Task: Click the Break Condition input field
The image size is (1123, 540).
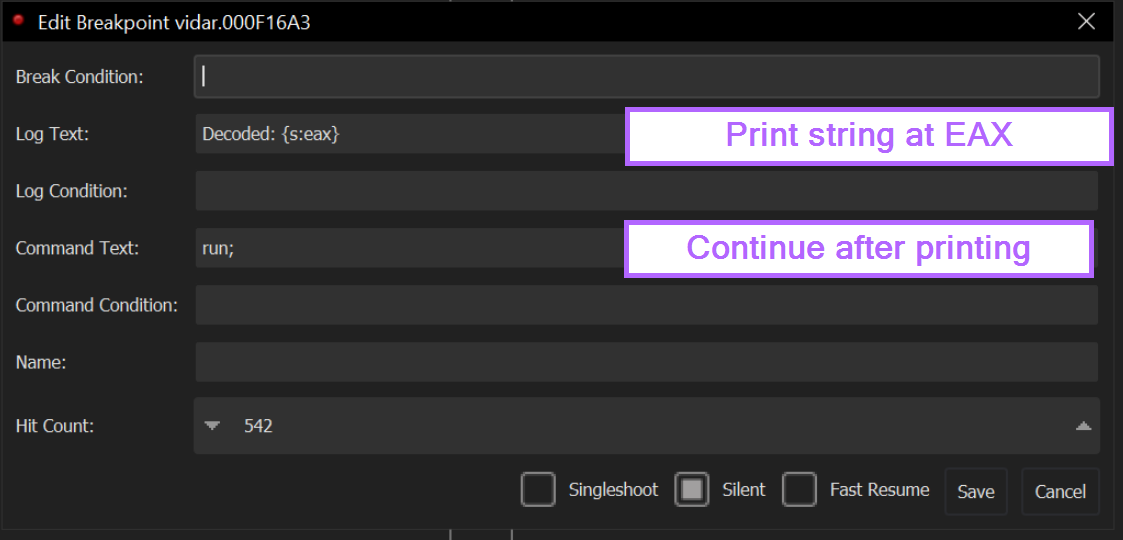Action: pyautogui.click(x=646, y=76)
